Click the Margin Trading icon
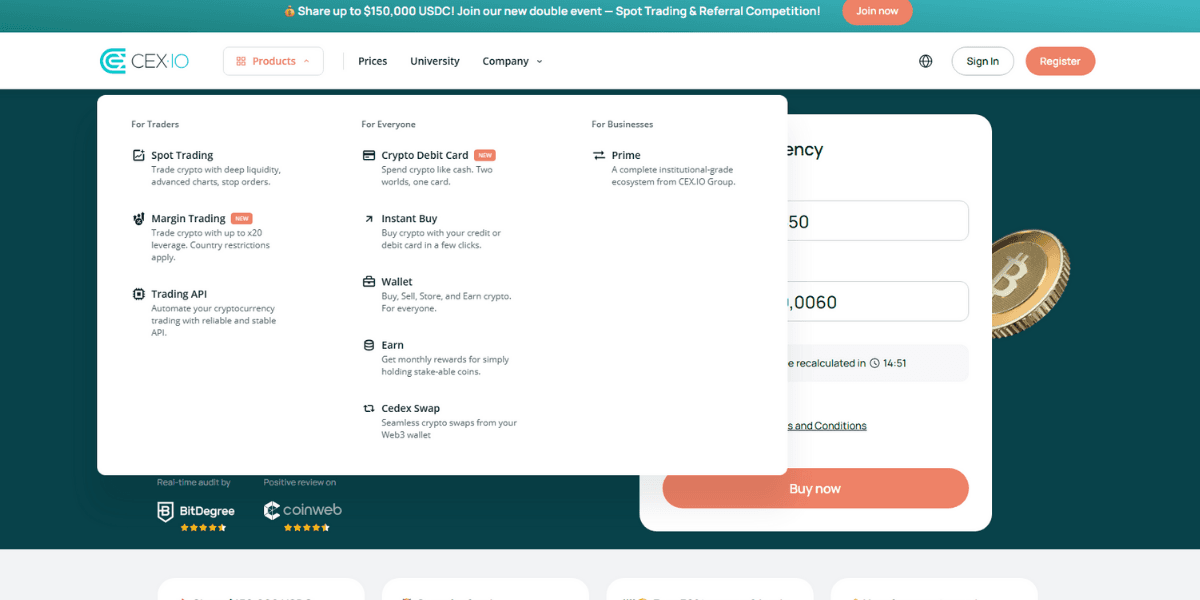Image resolution: width=1200 pixels, height=600 pixels. [x=139, y=218]
